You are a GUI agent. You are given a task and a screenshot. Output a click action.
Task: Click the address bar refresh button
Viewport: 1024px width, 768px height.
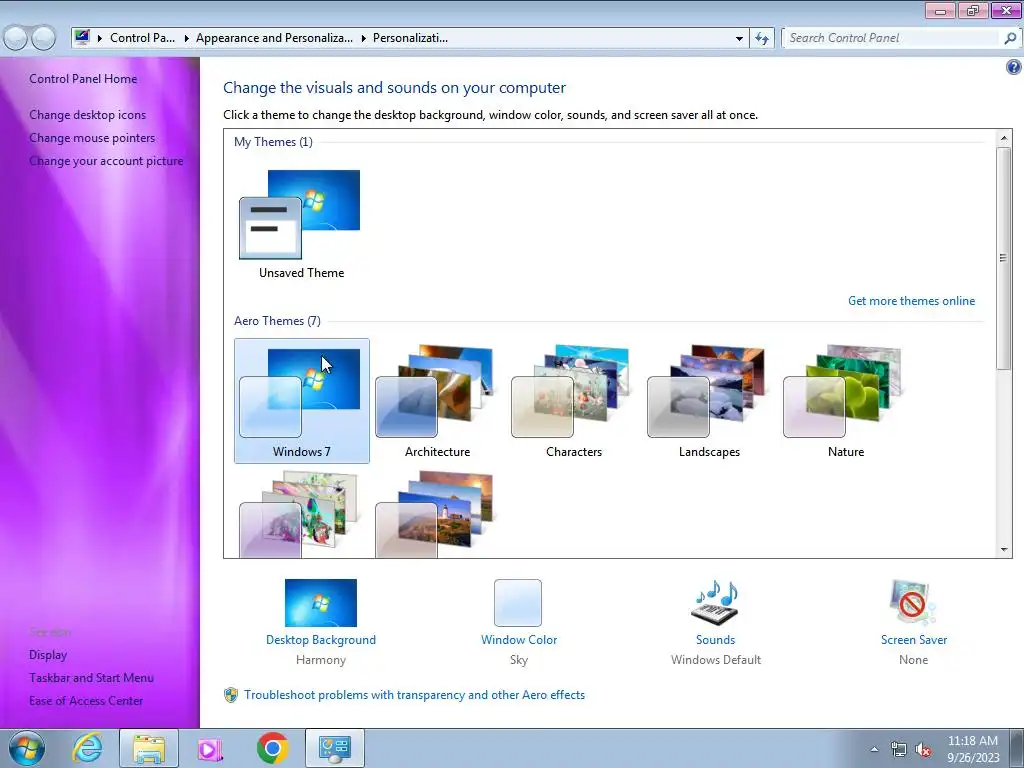pyautogui.click(x=761, y=38)
